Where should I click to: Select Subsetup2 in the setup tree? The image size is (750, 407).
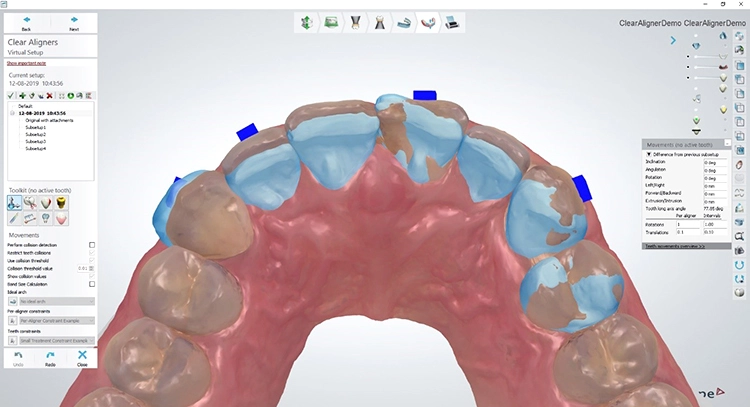tap(35, 135)
